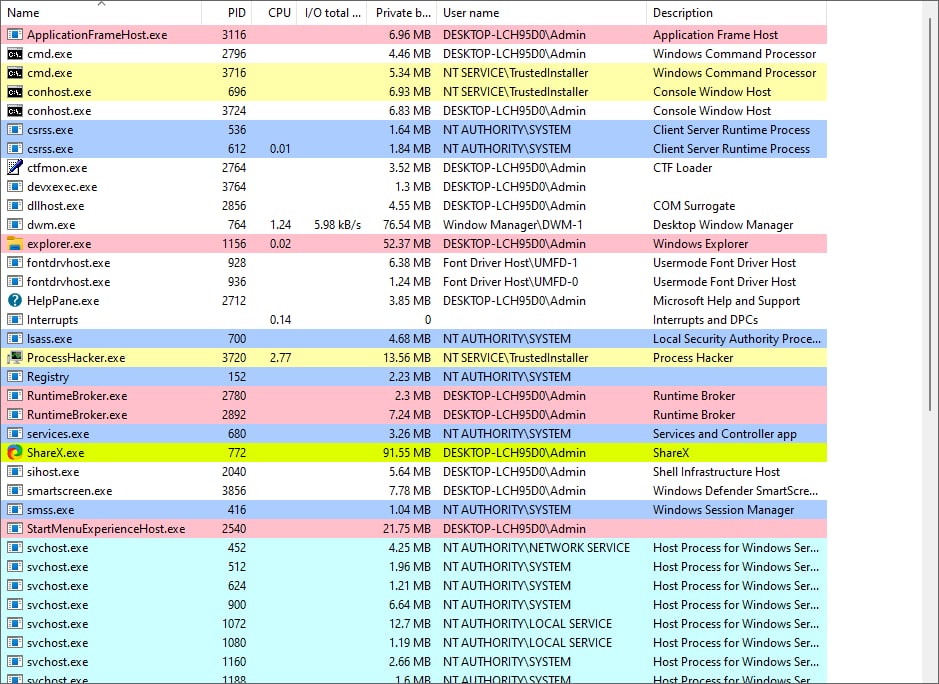Image resolution: width=939 pixels, height=684 pixels.
Task: Select the Interrupts row name
Action: (x=52, y=320)
